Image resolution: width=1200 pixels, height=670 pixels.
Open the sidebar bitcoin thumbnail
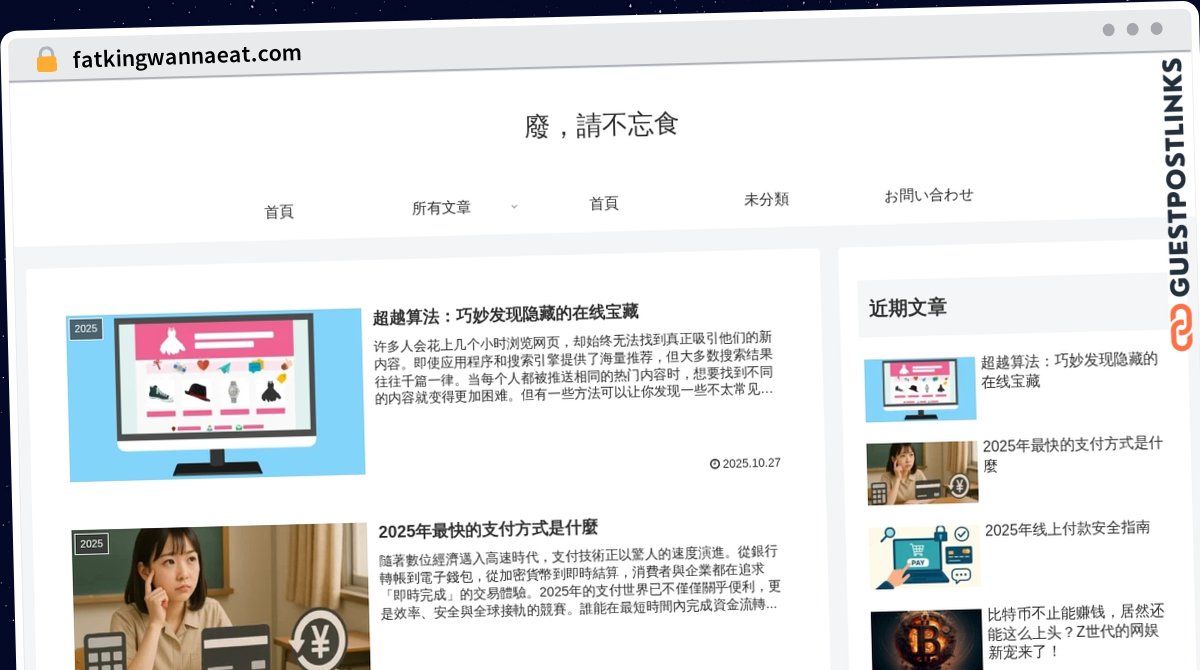click(x=927, y=640)
